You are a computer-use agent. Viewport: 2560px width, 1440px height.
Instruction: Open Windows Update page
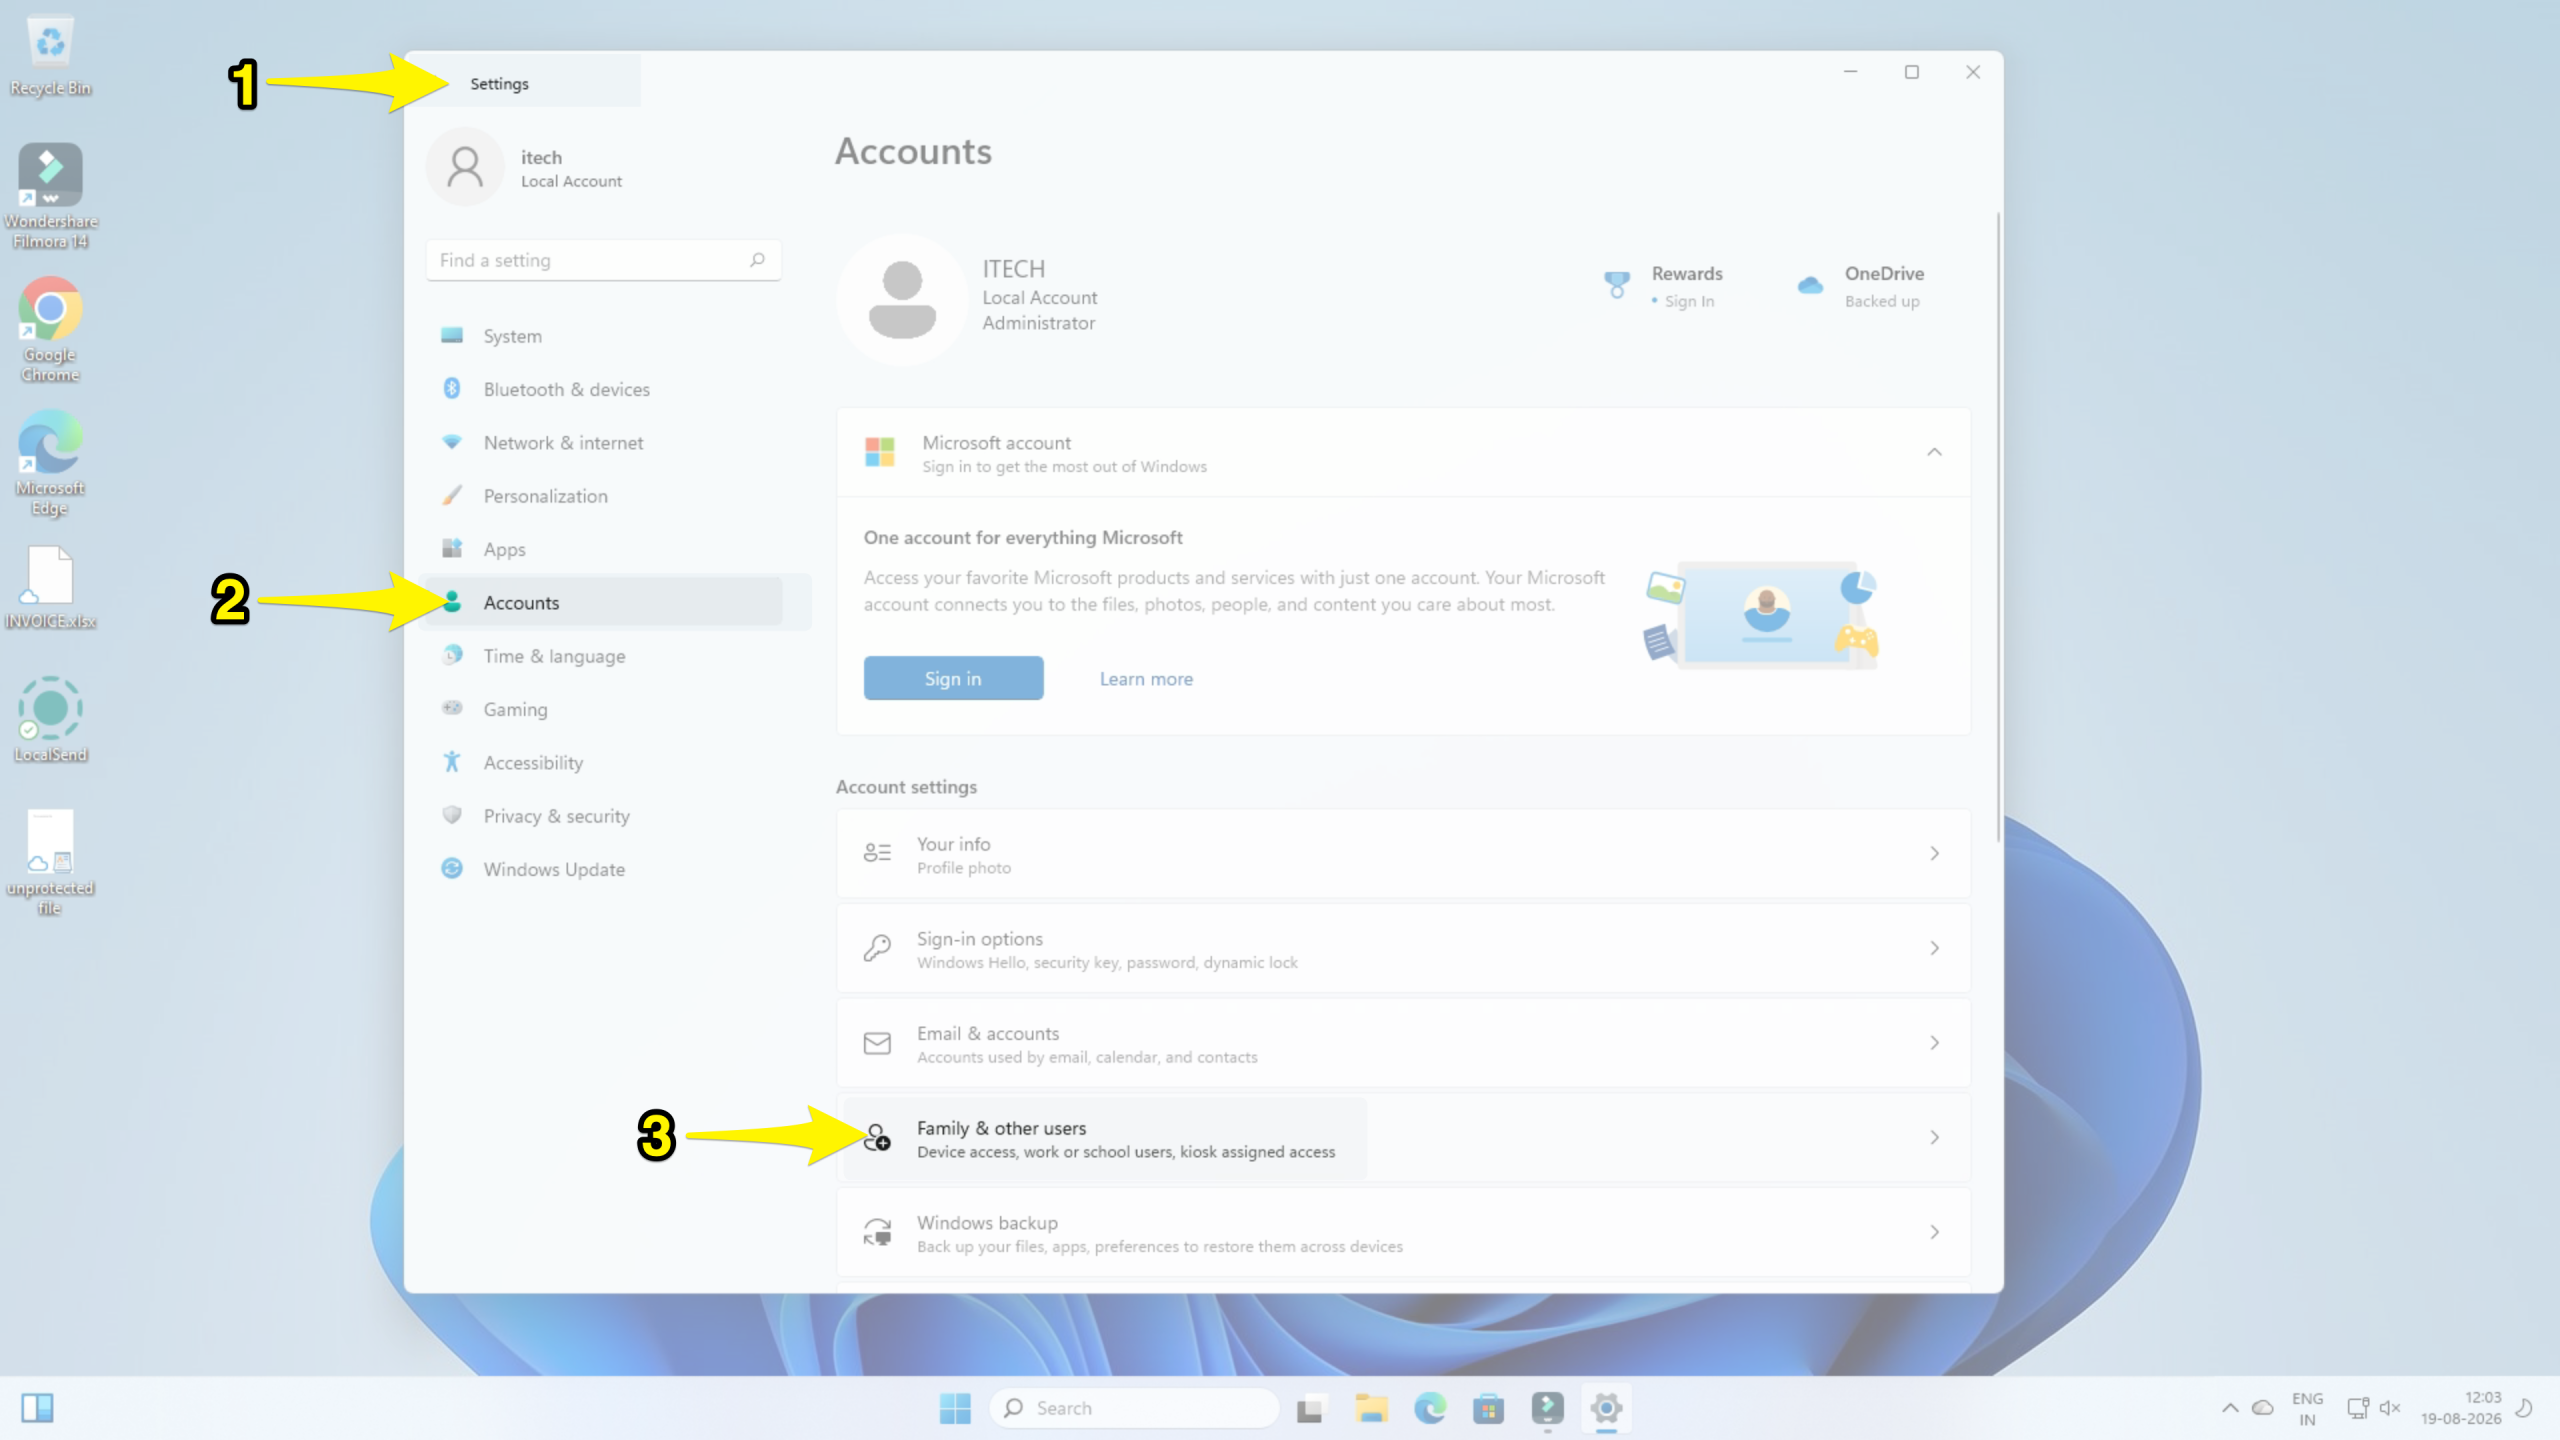(x=603, y=869)
